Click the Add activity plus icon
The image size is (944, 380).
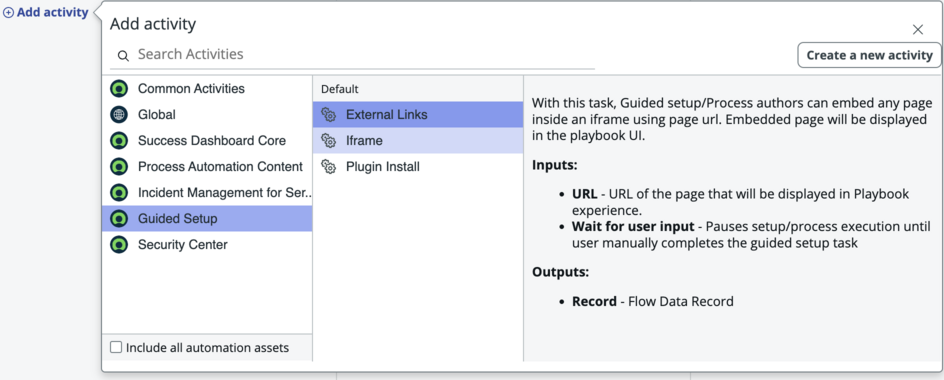click(9, 13)
